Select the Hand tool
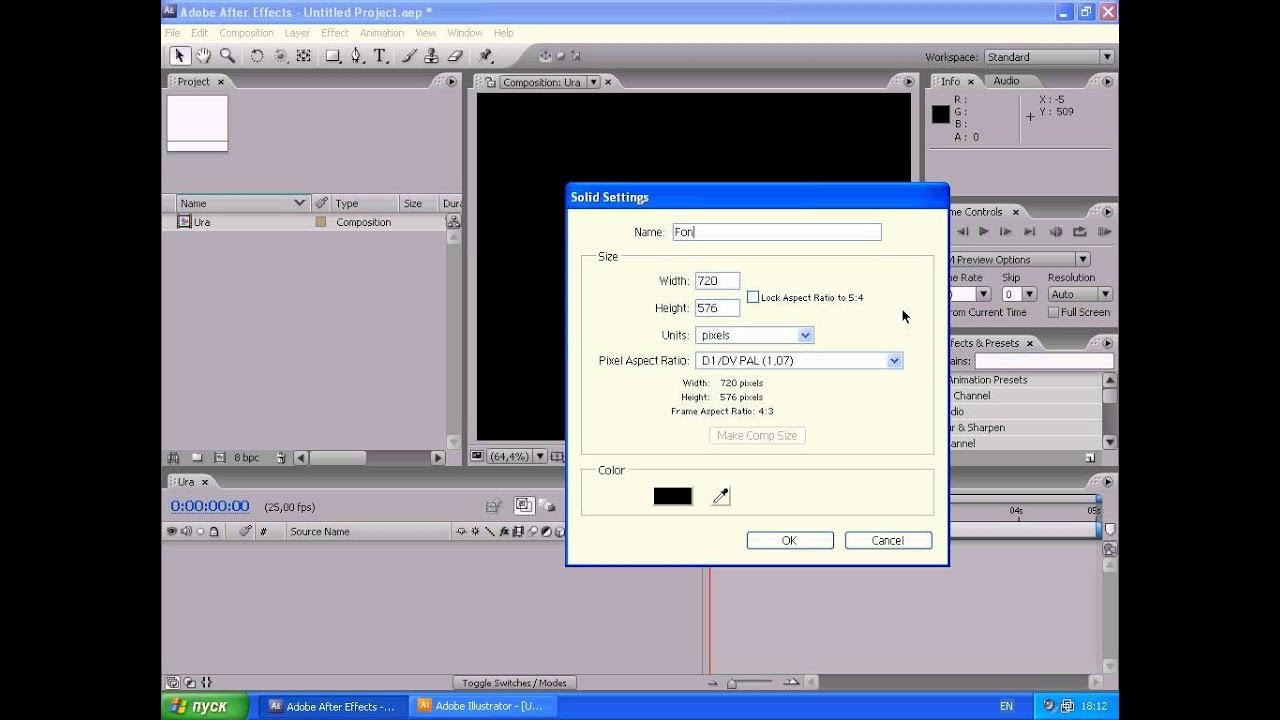Image resolution: width=1280 pixels, height=720 pixels. (x=204, y=56)
